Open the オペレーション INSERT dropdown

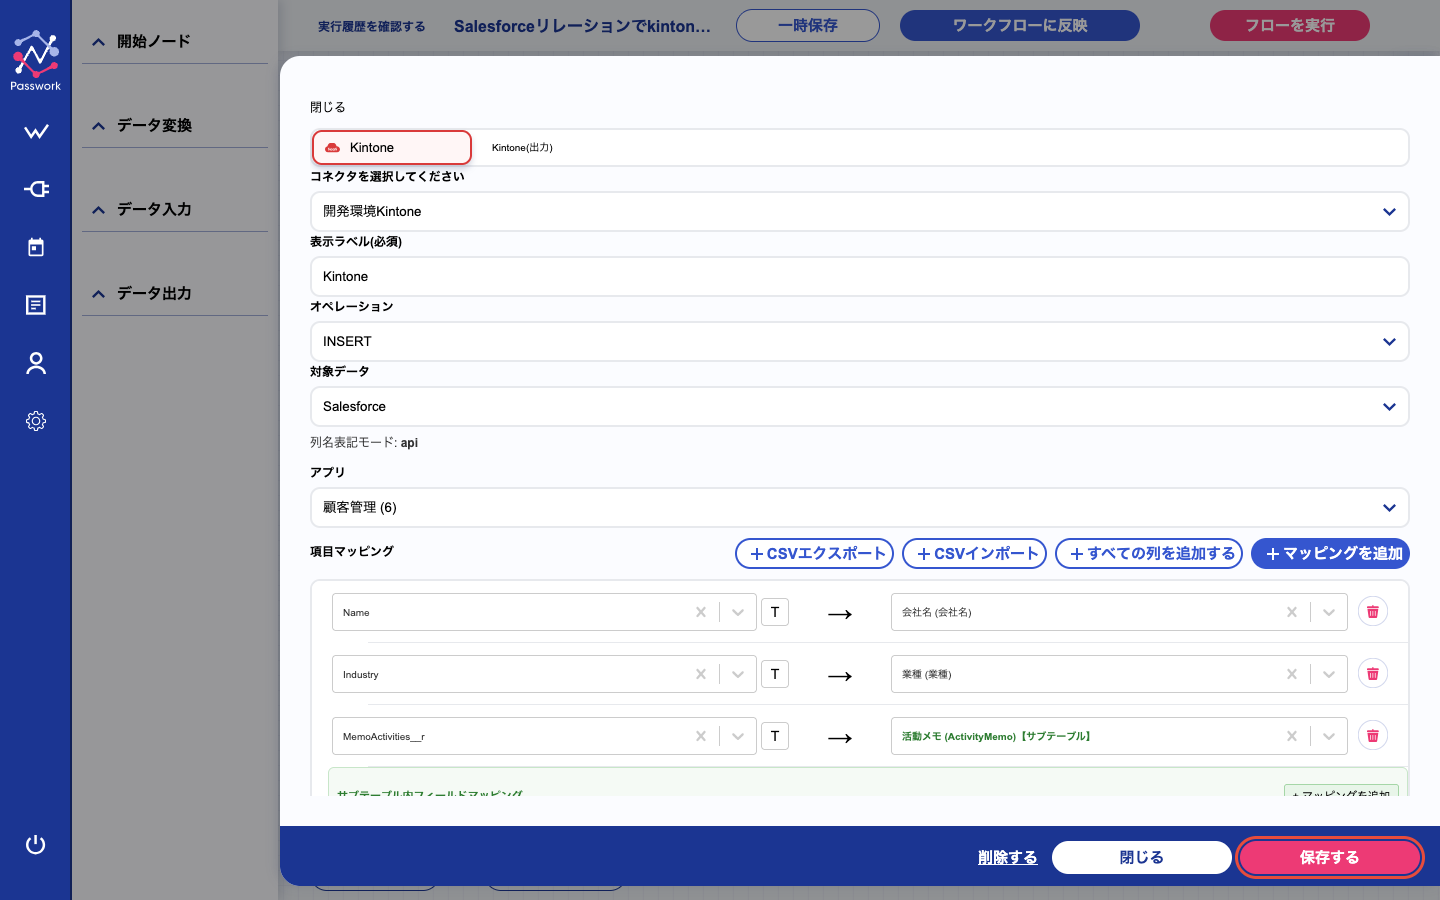860,342
